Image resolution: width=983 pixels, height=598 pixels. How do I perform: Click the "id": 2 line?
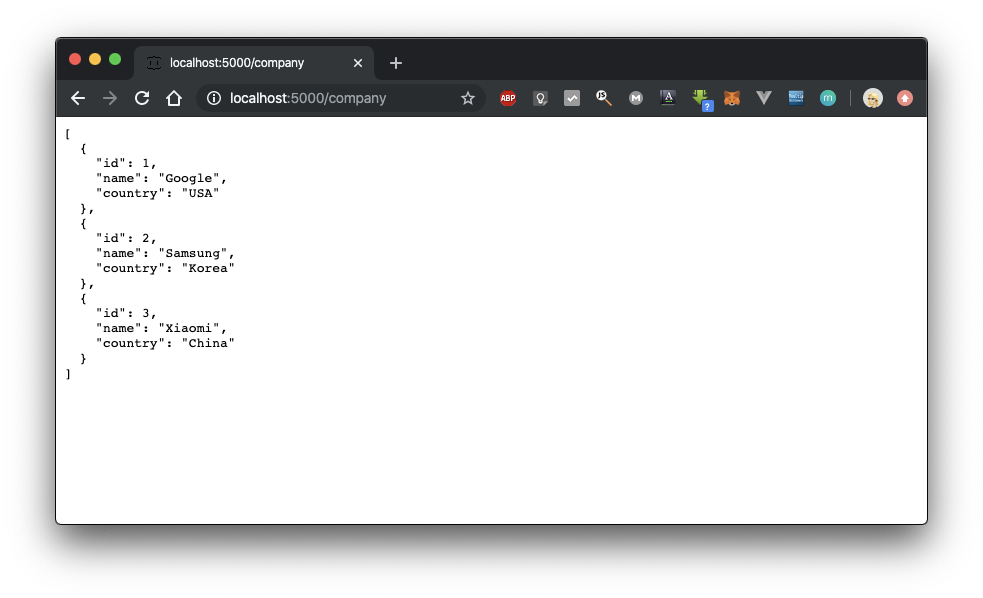point(126,238)
